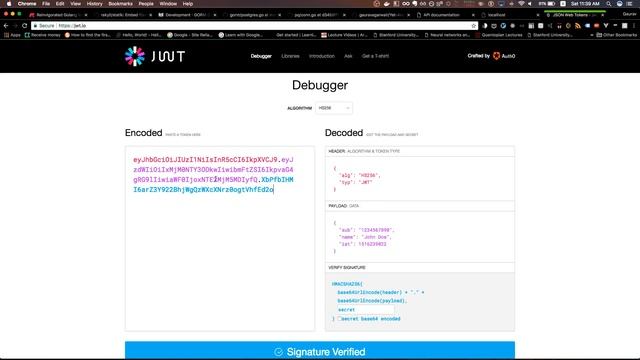Open the Receive money bookmark

pyautogui.click(x=42, y=35)
